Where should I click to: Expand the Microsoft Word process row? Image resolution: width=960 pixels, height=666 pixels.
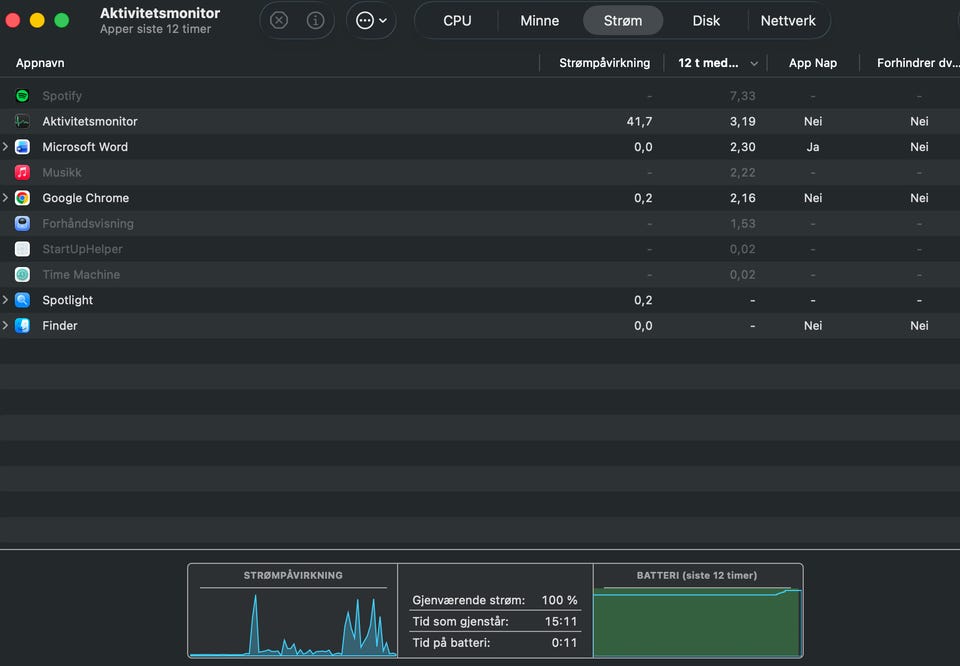tap(6, 147)
